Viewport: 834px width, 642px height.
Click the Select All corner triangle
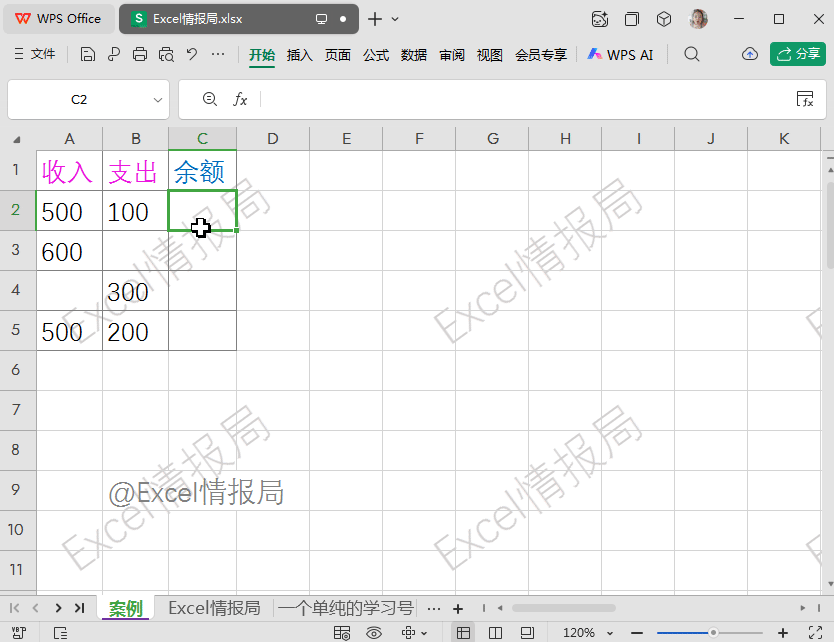16,139
